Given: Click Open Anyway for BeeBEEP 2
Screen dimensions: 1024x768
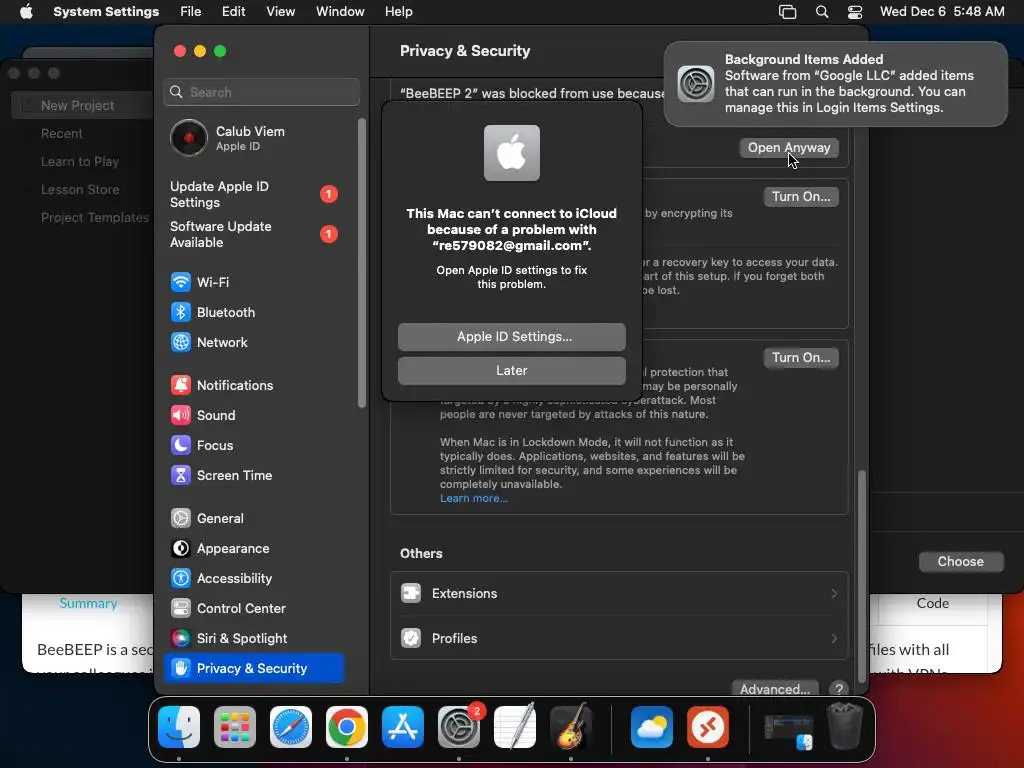Looking at the screenshot, I should [x=789, y=148].
